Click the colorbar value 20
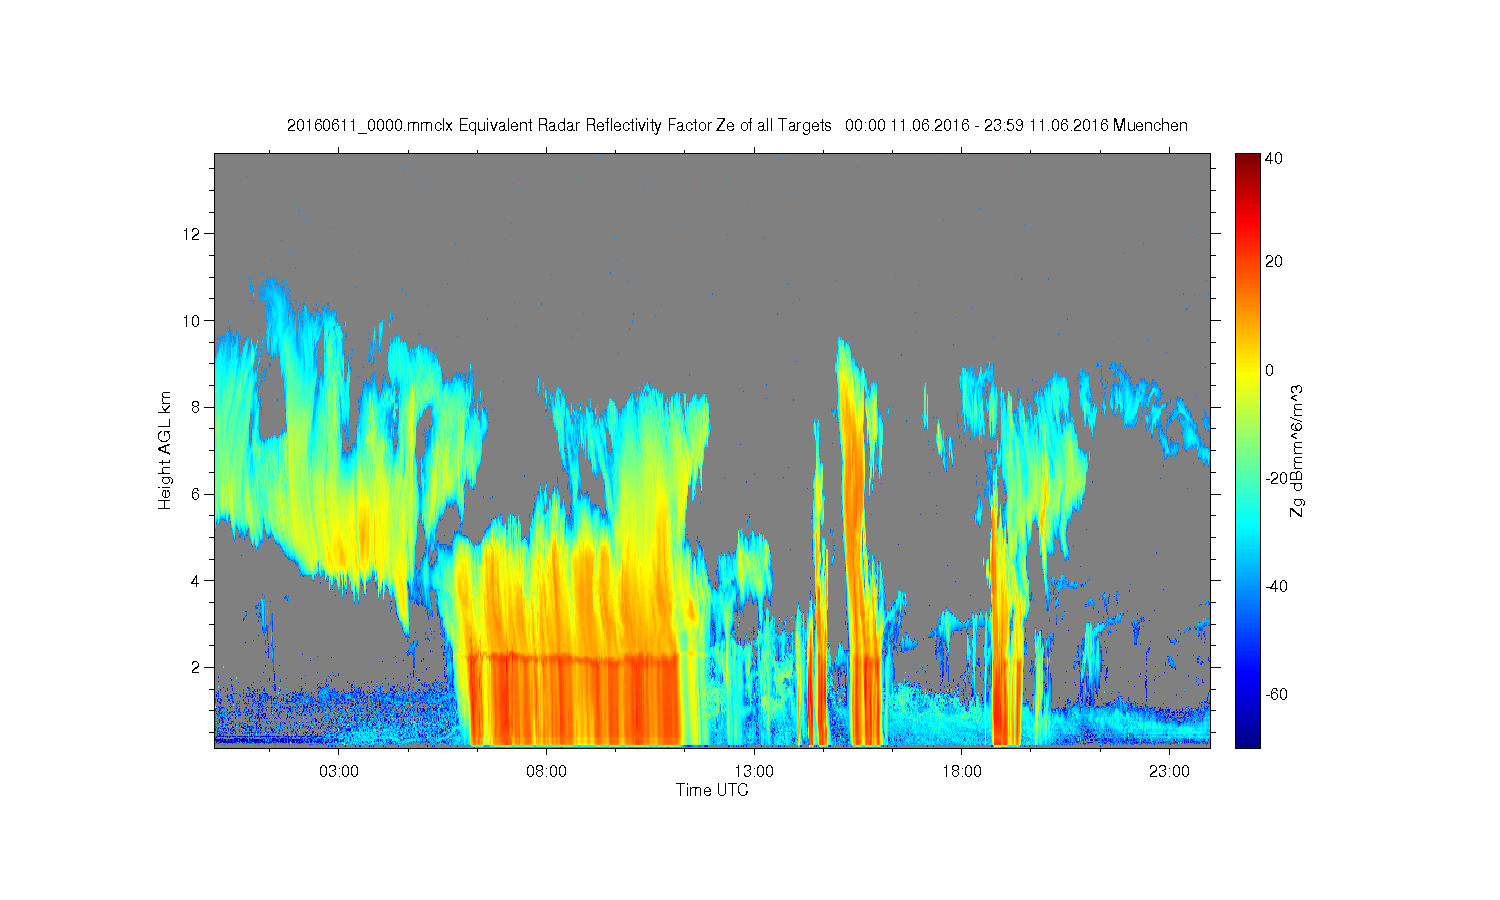This screenshot has width=1500, height=900. click(x=1274, y=262)
